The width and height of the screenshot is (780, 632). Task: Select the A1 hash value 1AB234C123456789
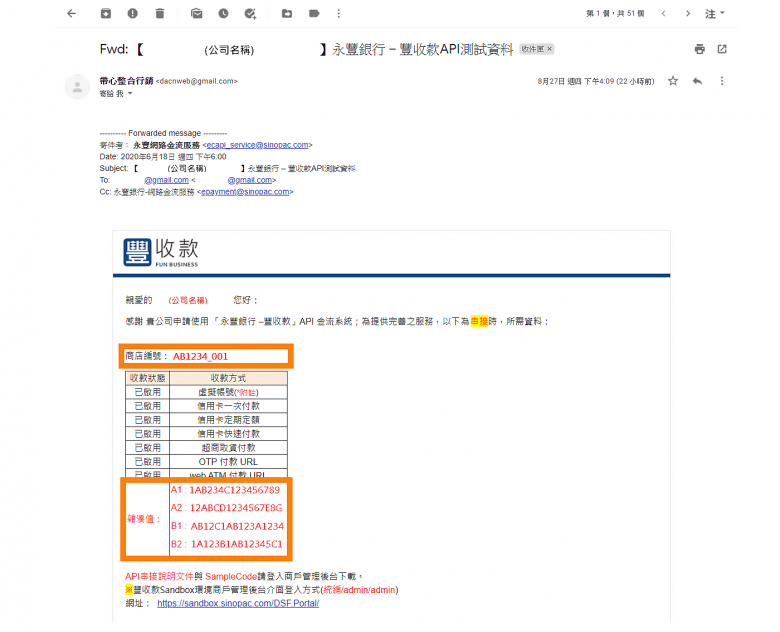click(x=235, y=490)
